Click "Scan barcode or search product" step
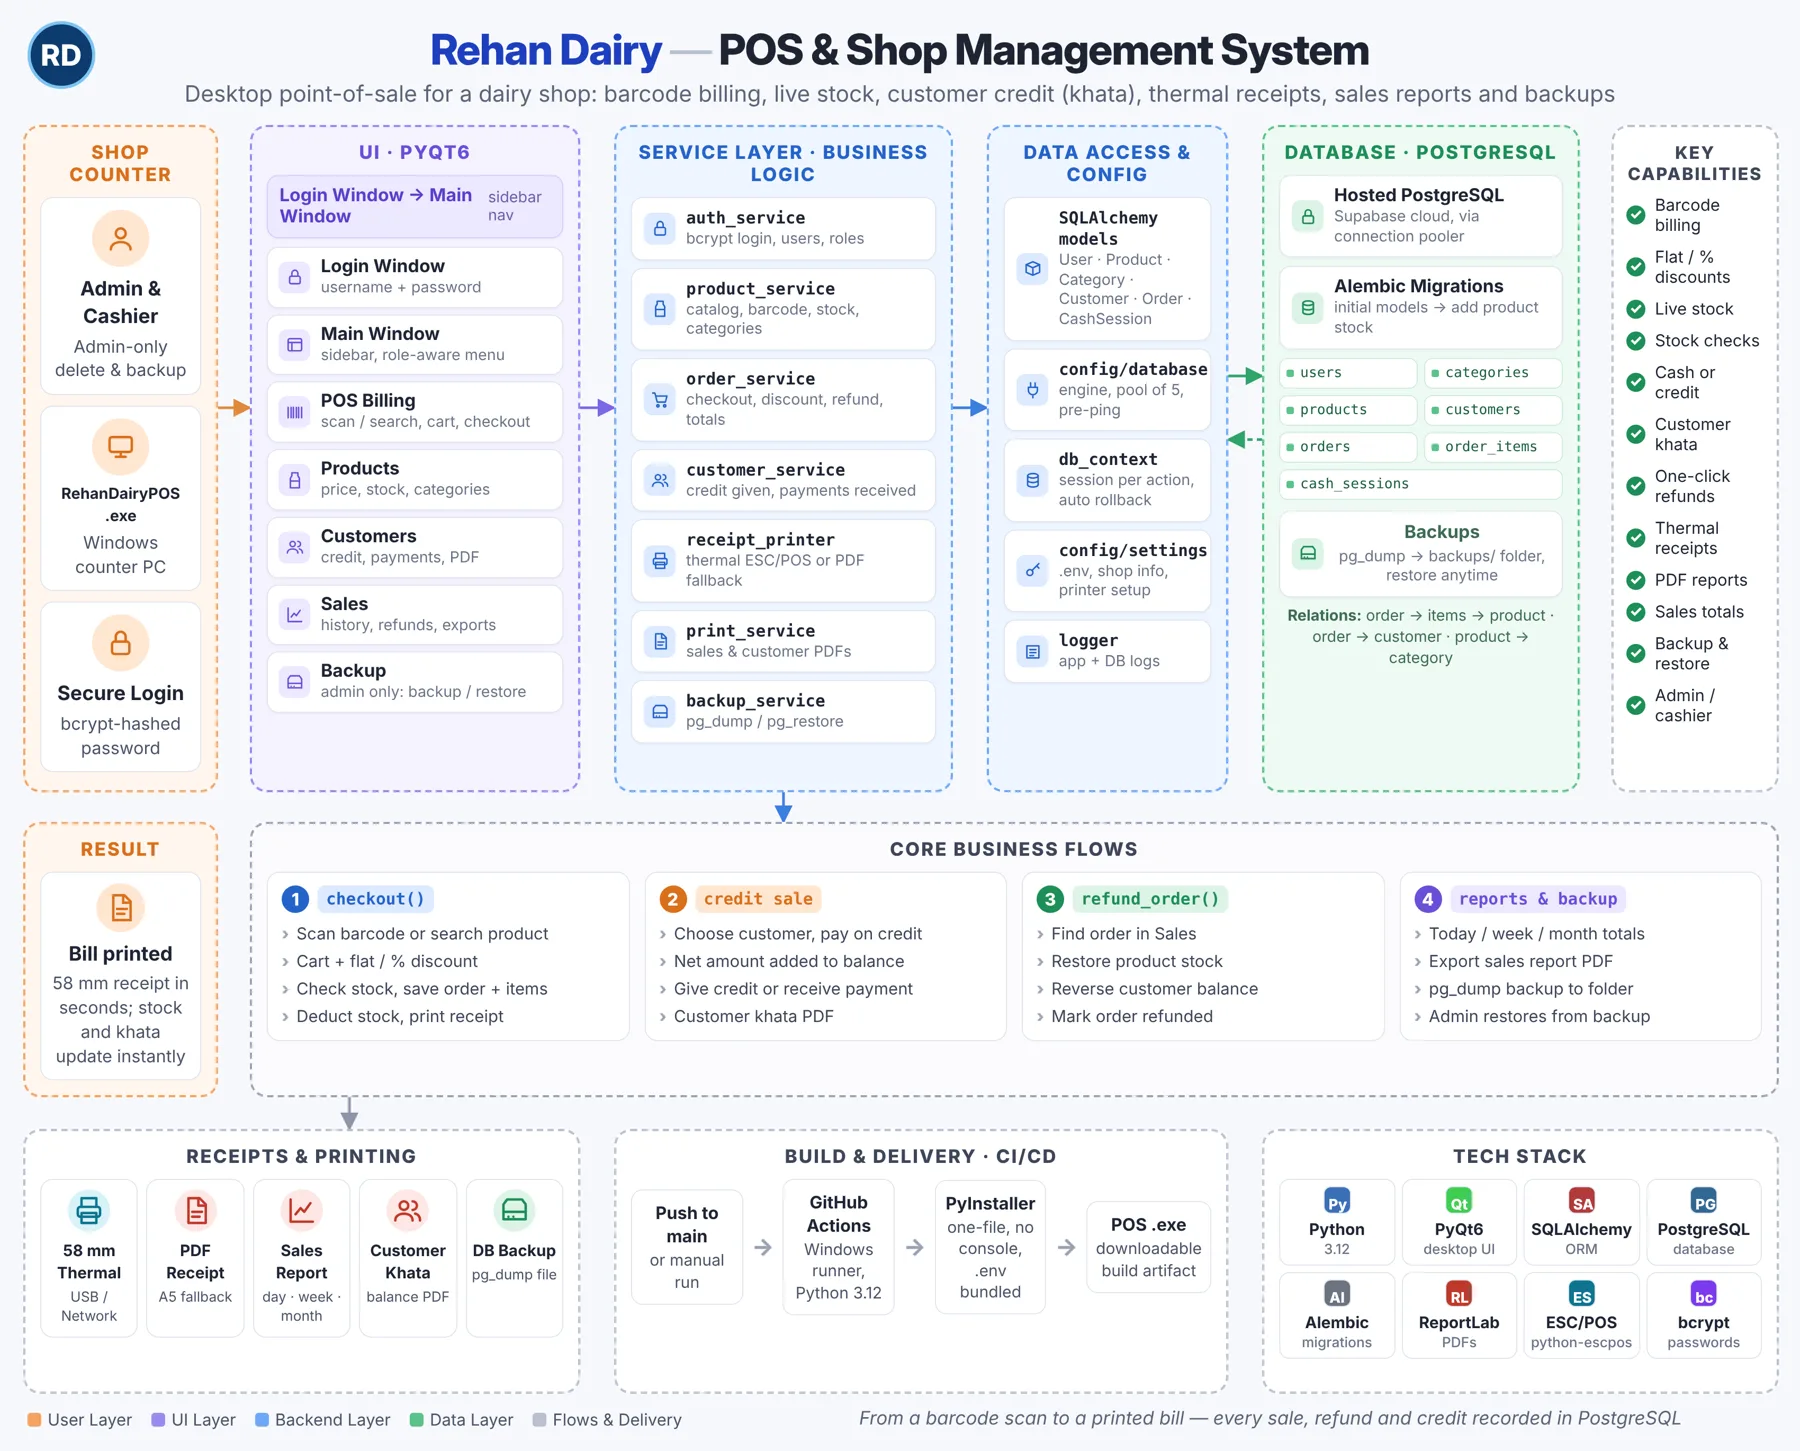The image size is (1800, 1451). [x=422, y=934]
